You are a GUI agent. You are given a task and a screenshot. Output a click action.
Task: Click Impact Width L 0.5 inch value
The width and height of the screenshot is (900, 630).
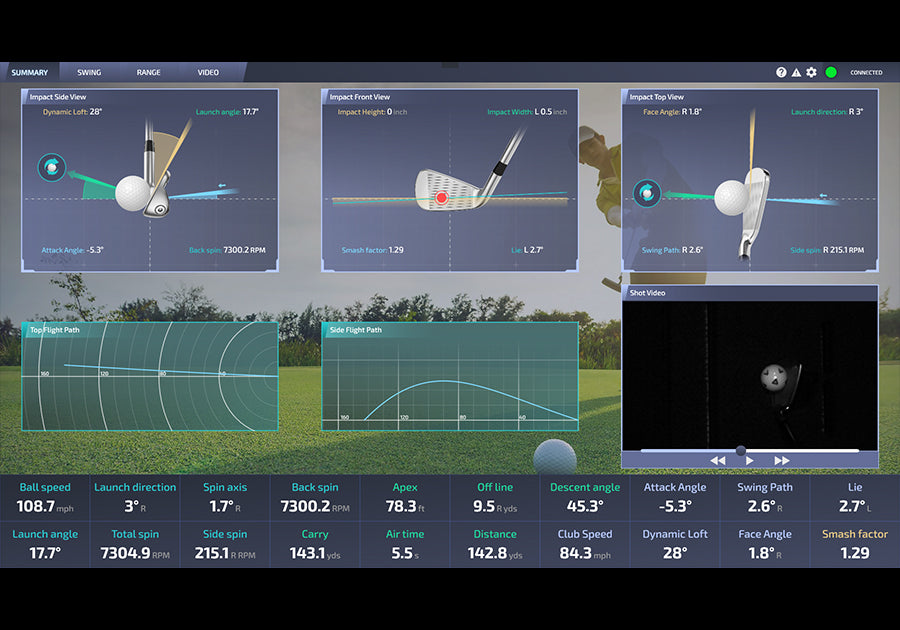coord(527,112)
